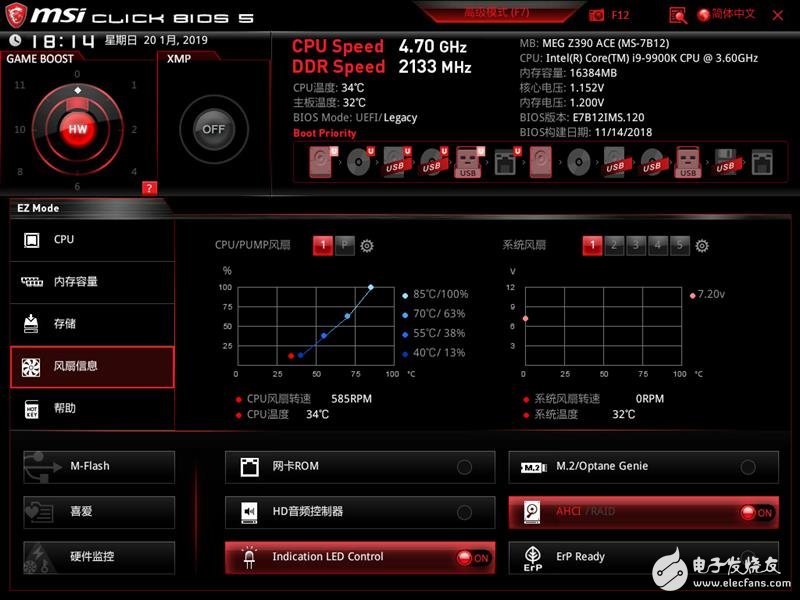Open the 帮助 help section
800x600 pixels.
92,409
